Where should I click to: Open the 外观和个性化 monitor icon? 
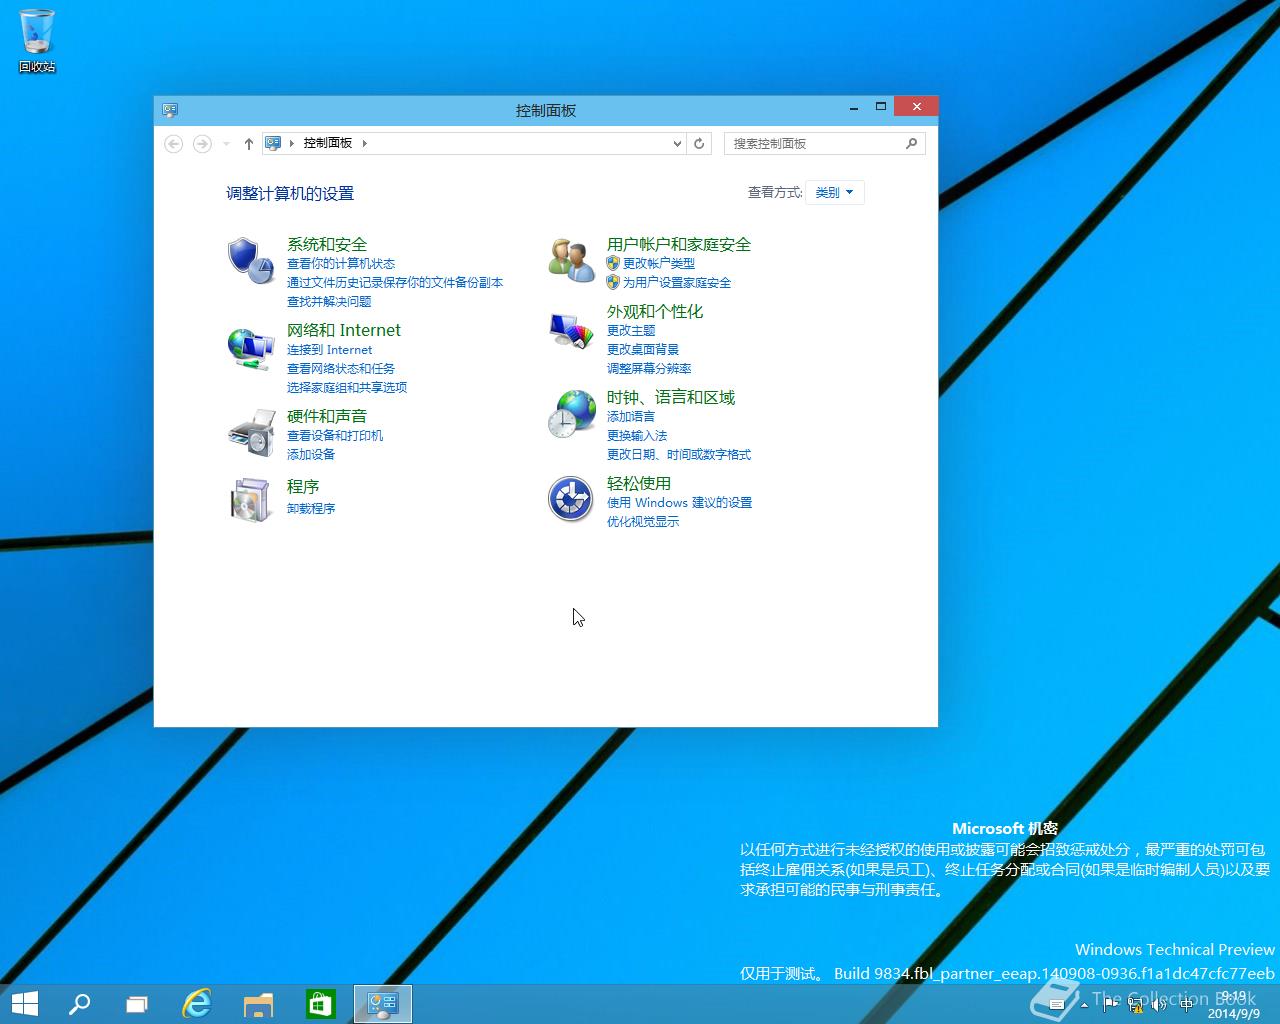click(571, 331)
